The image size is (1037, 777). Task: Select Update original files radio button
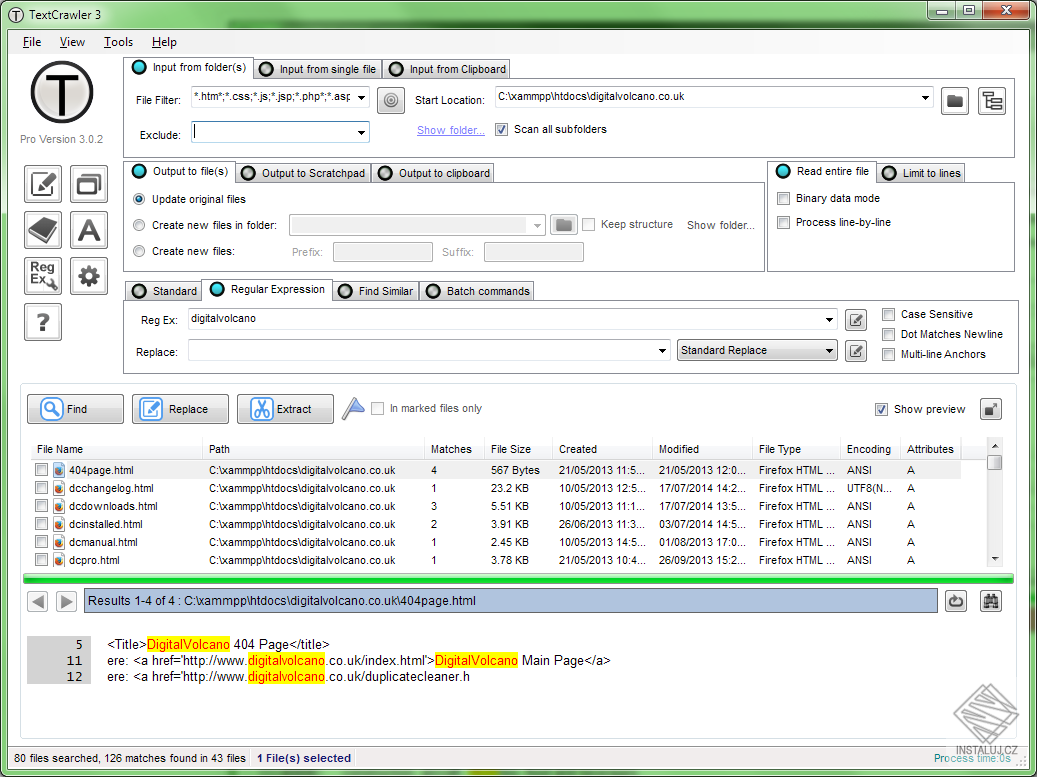click(x=139, y=199)
